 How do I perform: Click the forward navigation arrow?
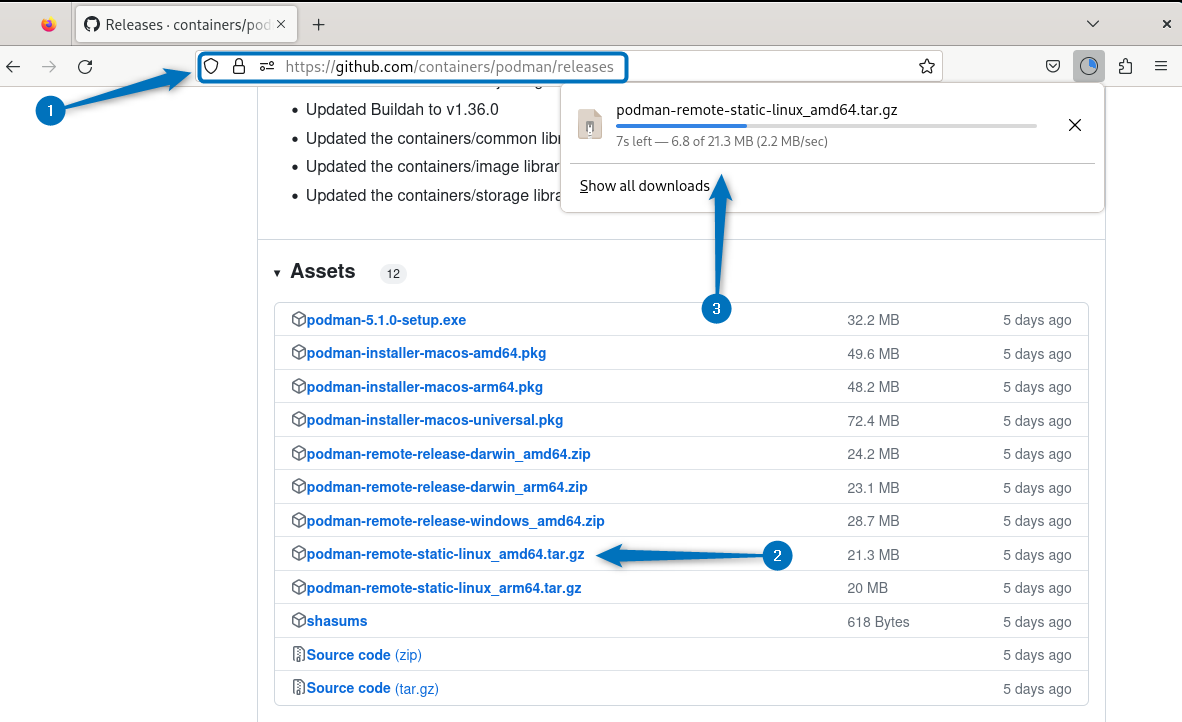(49, 66)
